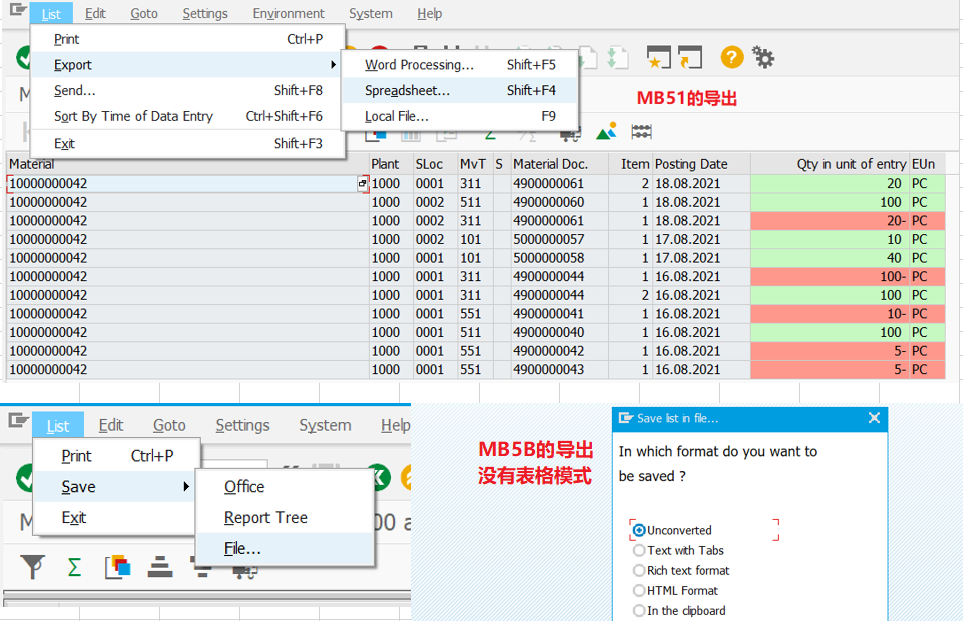The height and width of the screenshot is (621, 963).
Task: Click the Material column header
Action: 188,164
